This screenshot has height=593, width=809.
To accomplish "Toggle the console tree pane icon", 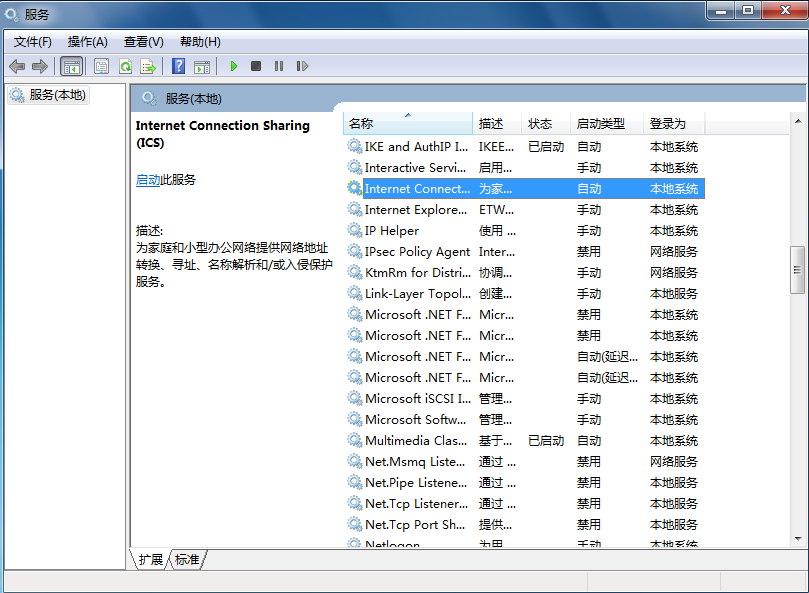I will [x=71, y=66].
